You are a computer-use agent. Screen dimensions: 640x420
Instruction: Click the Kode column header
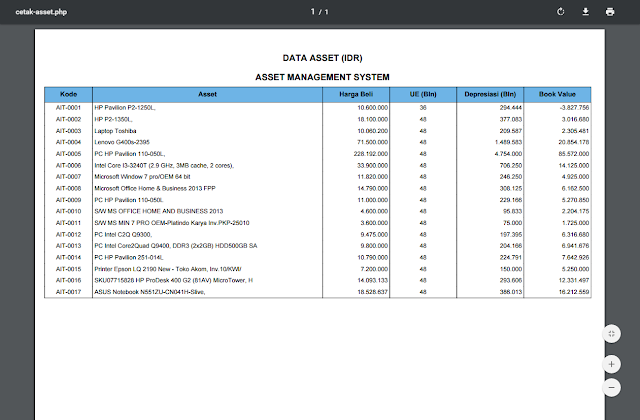69,94
